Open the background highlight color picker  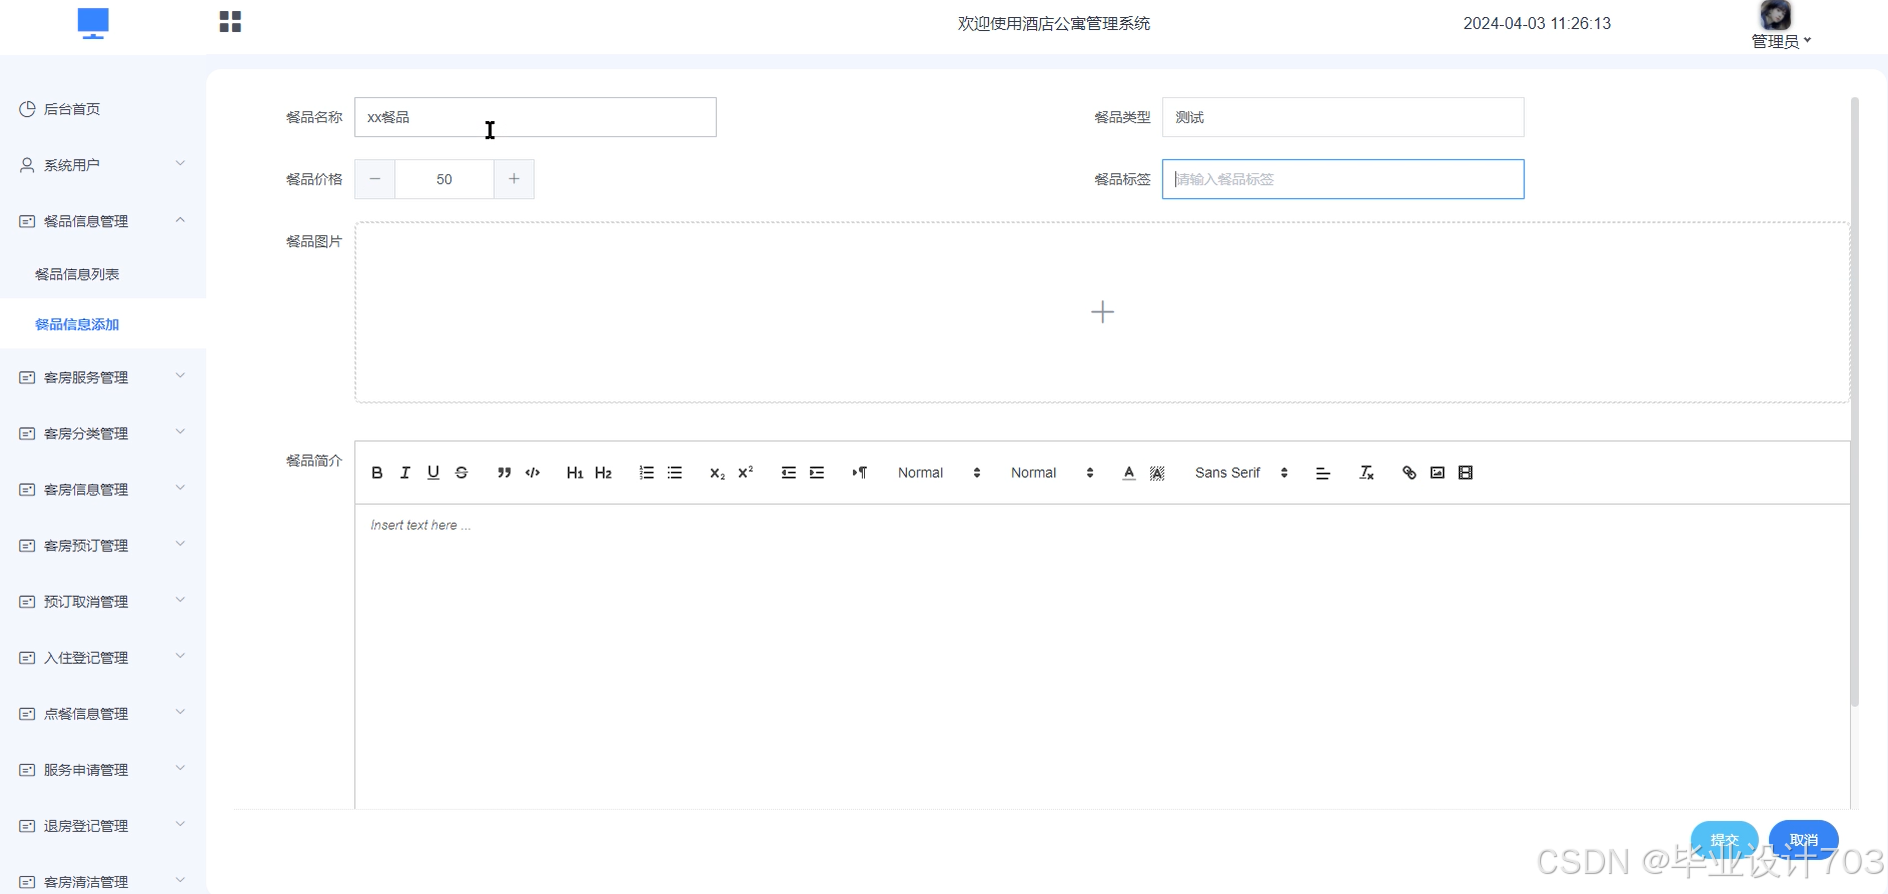tap(1157, 473)
